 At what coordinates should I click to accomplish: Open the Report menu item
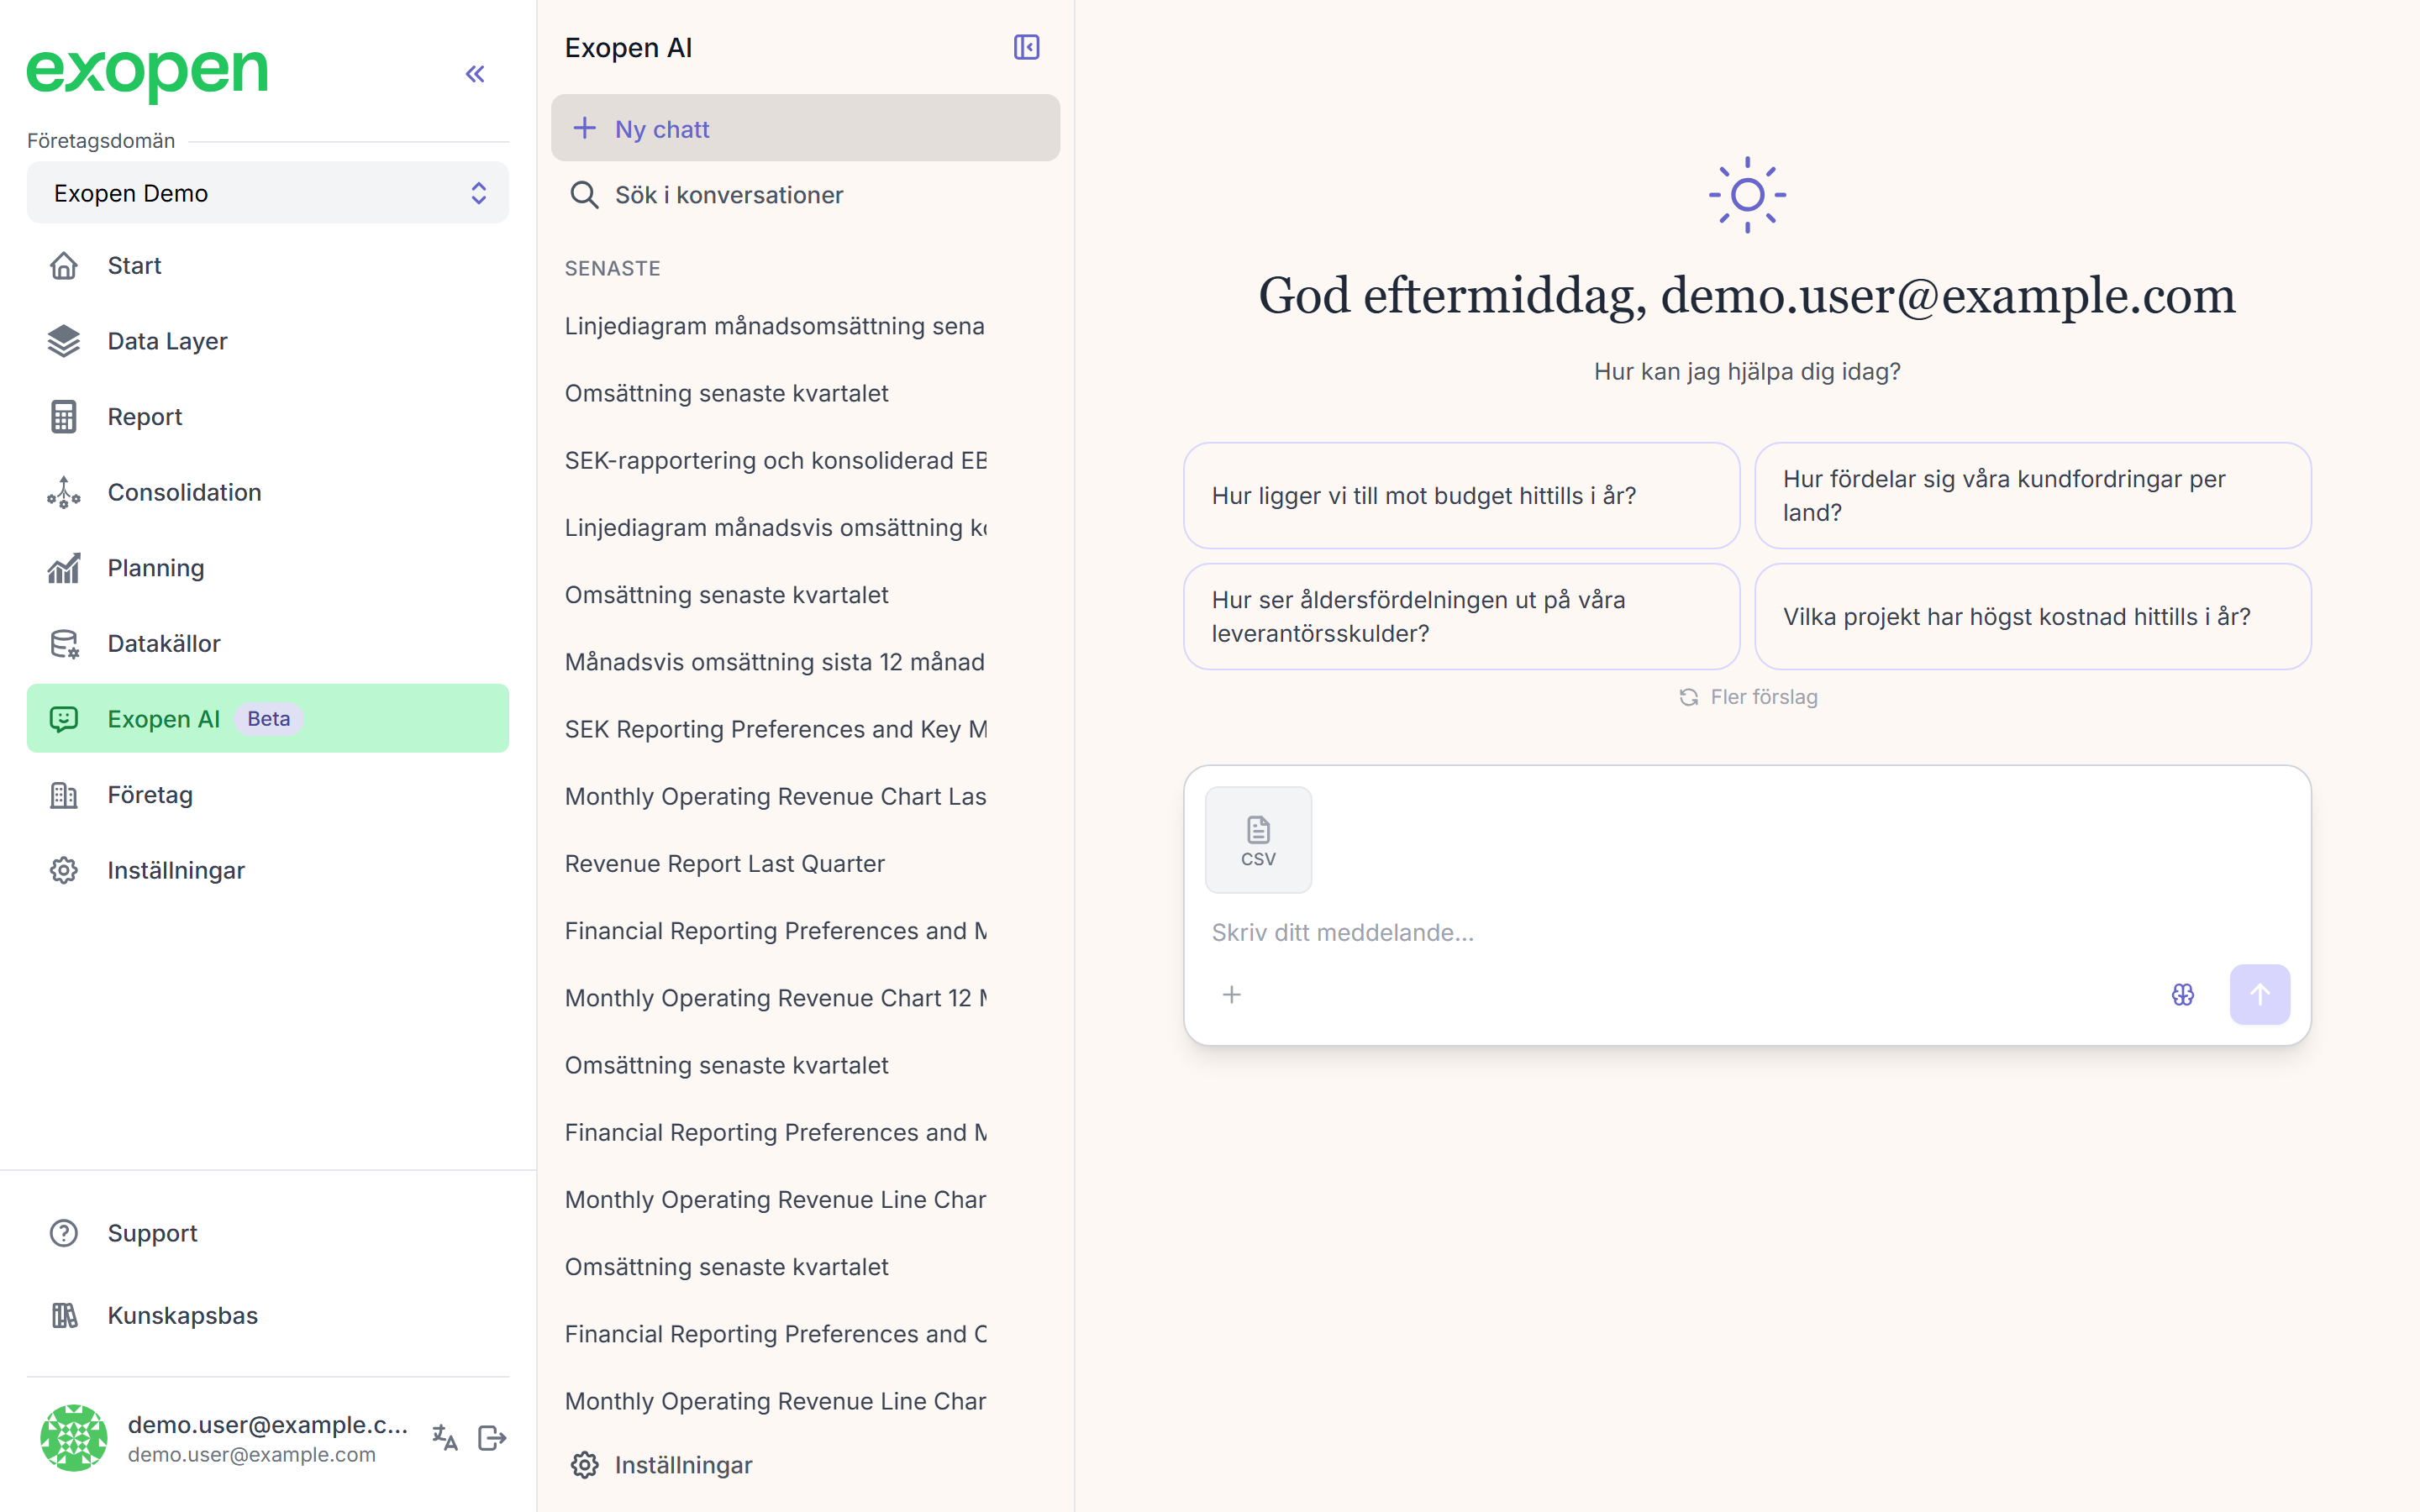click(268, 417)
